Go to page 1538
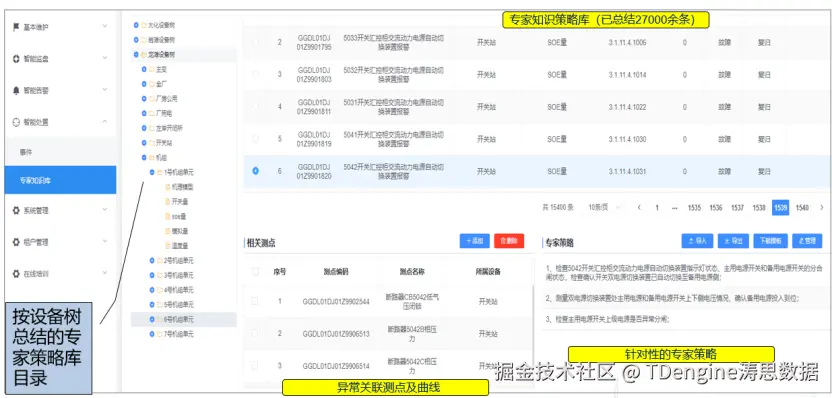Viewport: 832px width, 398px height. (759, 207)
